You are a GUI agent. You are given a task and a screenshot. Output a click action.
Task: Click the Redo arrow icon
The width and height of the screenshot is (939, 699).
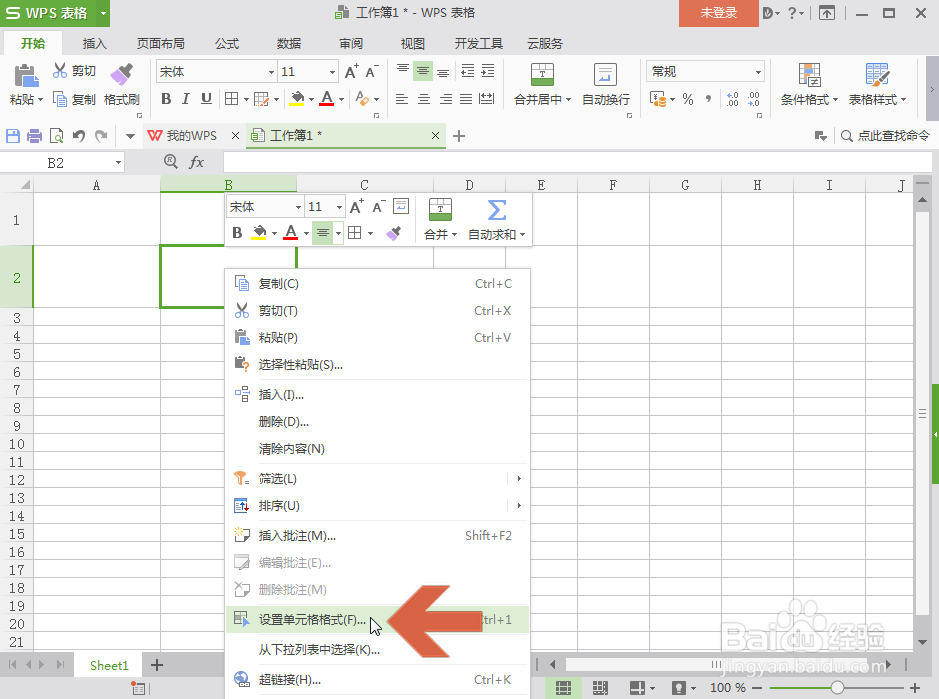coord(101,136)
